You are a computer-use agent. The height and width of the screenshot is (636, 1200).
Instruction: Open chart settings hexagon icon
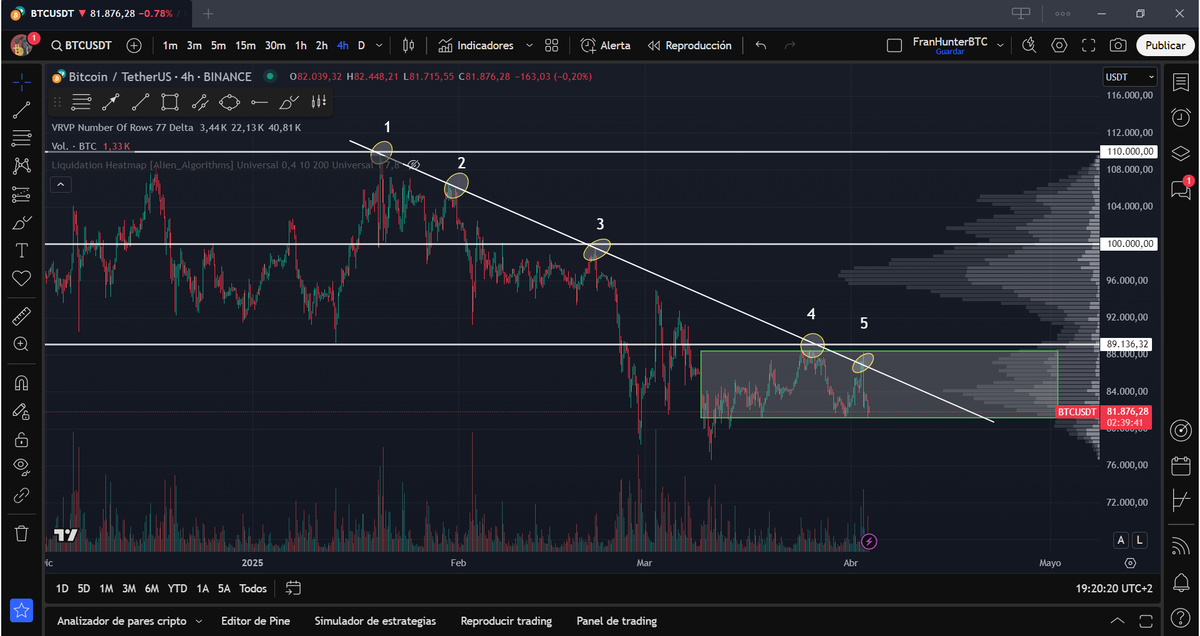point(1059,45)
